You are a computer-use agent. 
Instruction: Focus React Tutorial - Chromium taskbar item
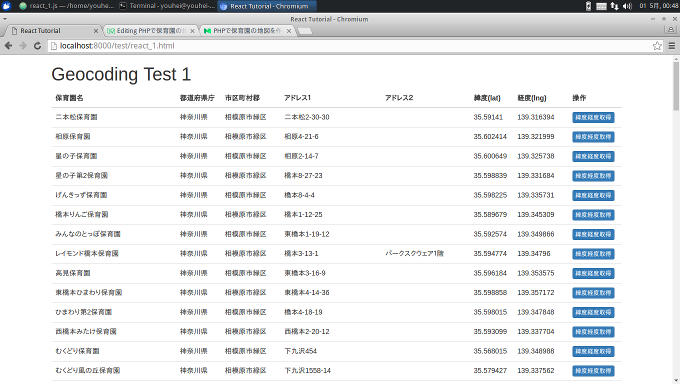(267, 6)
